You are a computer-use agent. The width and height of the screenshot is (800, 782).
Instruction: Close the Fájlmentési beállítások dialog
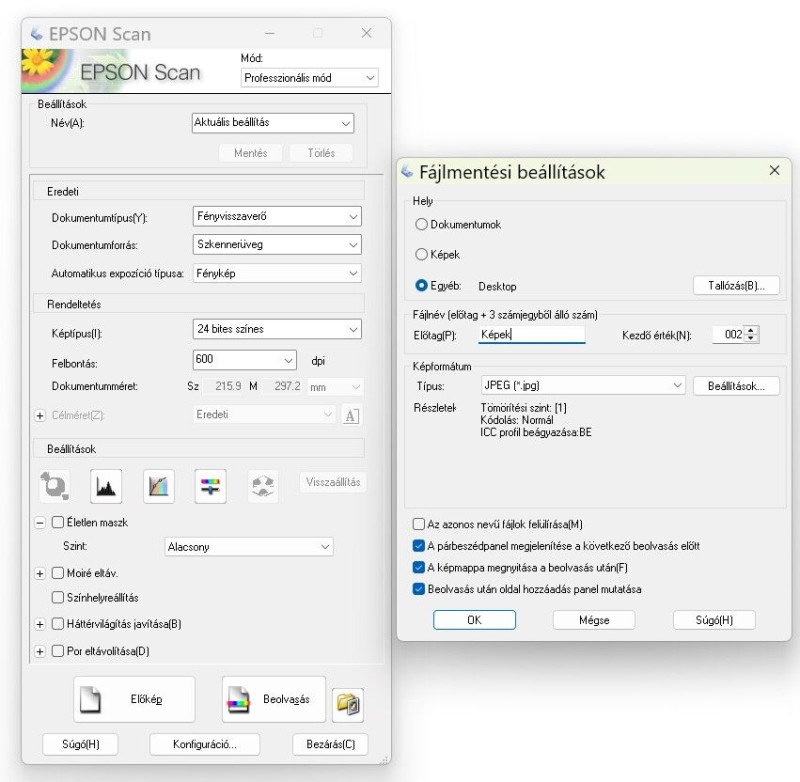(x=774, y=170)
